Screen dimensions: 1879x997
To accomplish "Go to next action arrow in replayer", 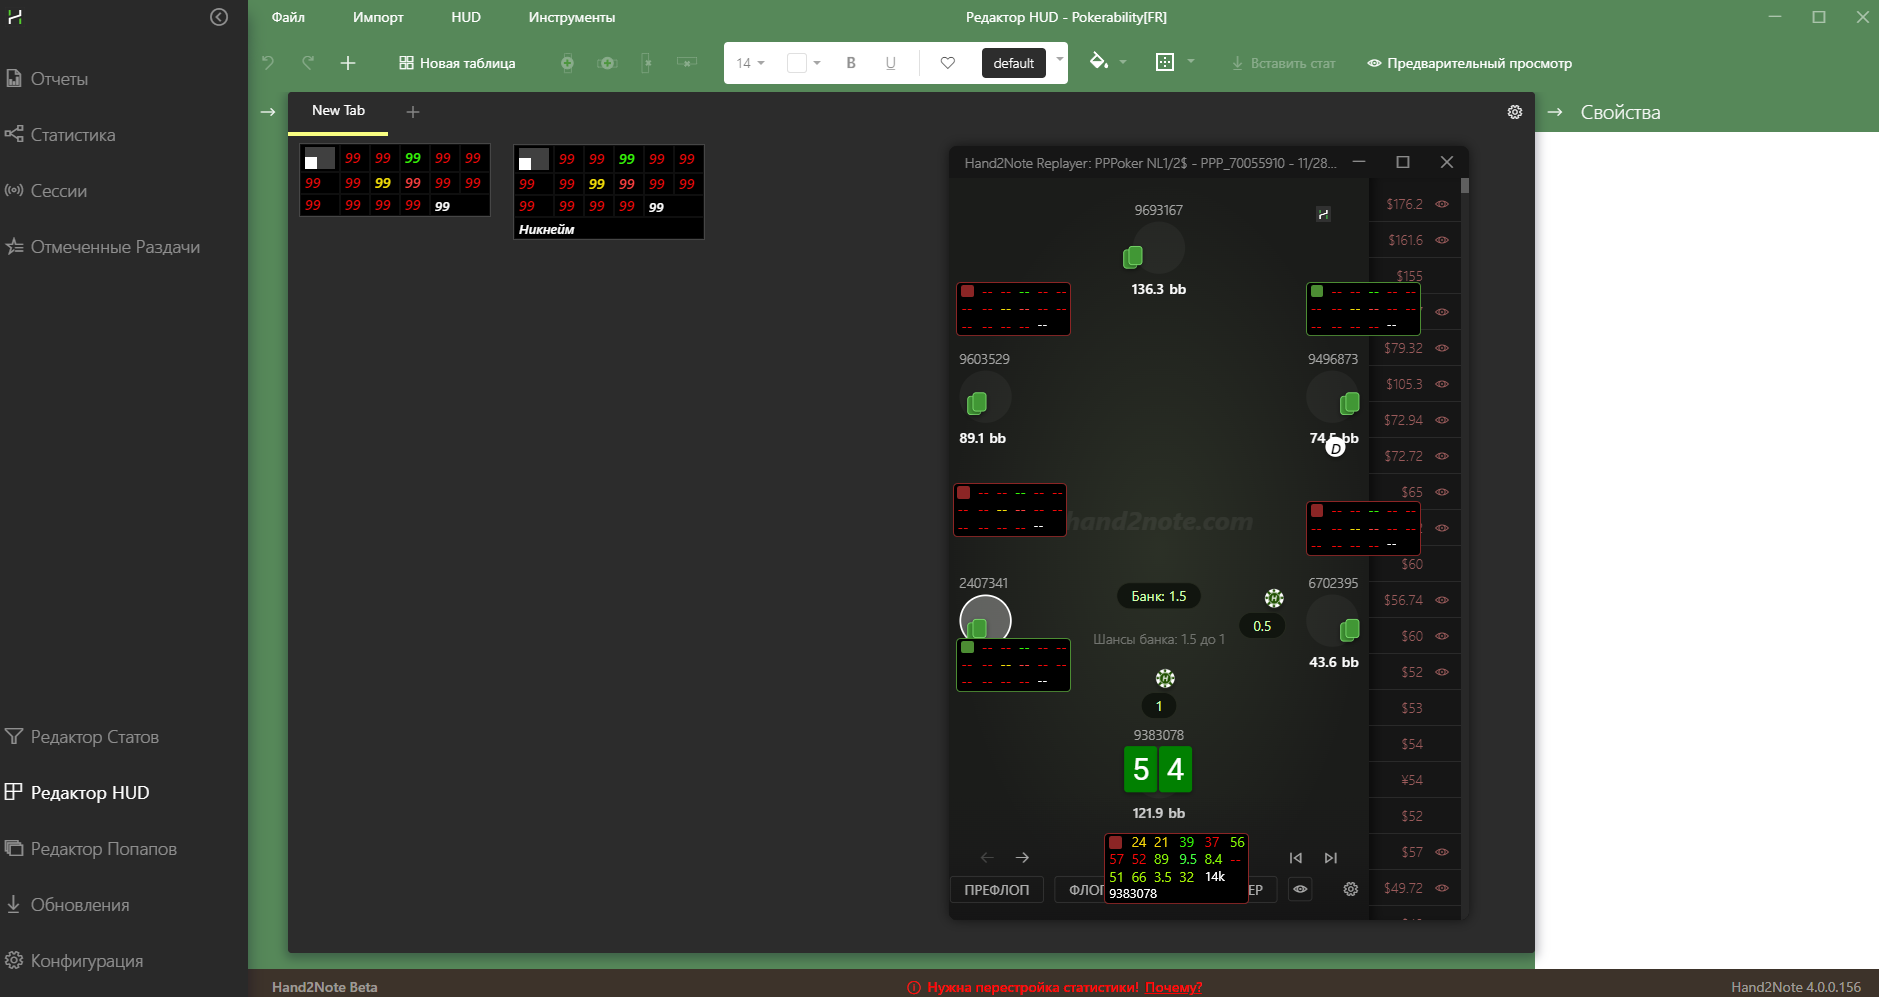I will click(x=1022, y=858).
